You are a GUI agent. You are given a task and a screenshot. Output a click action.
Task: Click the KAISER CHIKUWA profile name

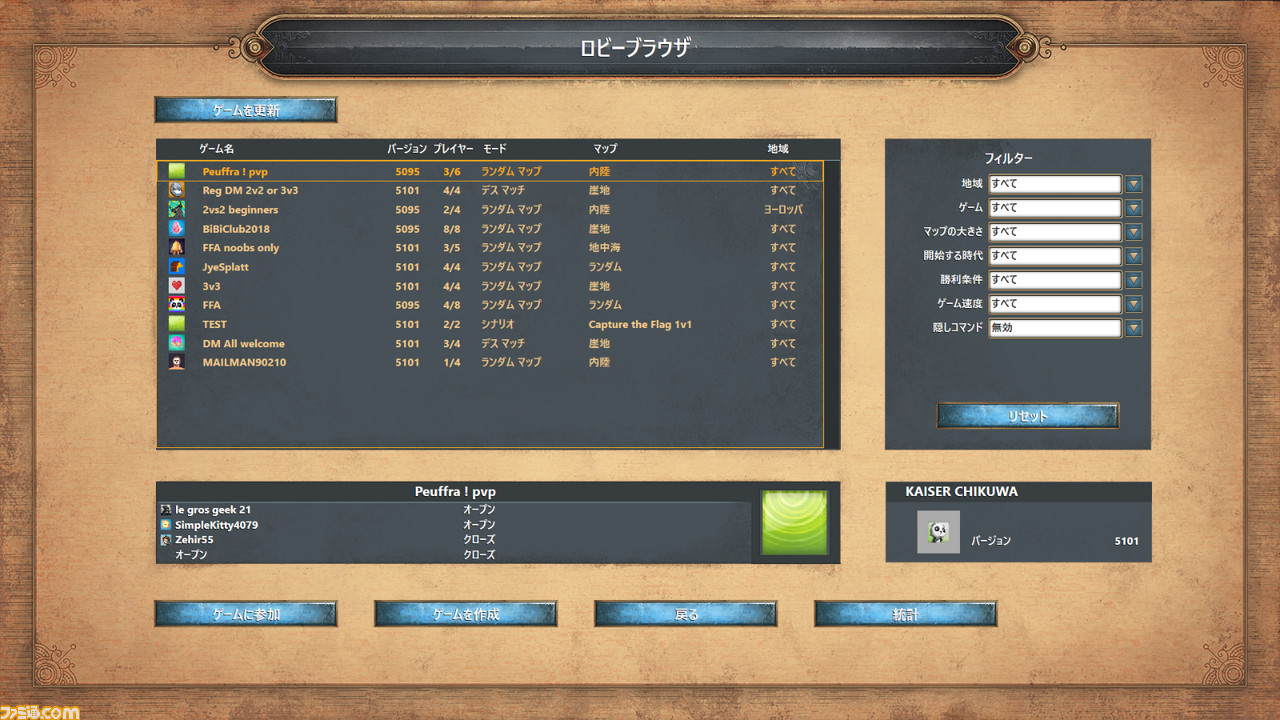[962, 491]
